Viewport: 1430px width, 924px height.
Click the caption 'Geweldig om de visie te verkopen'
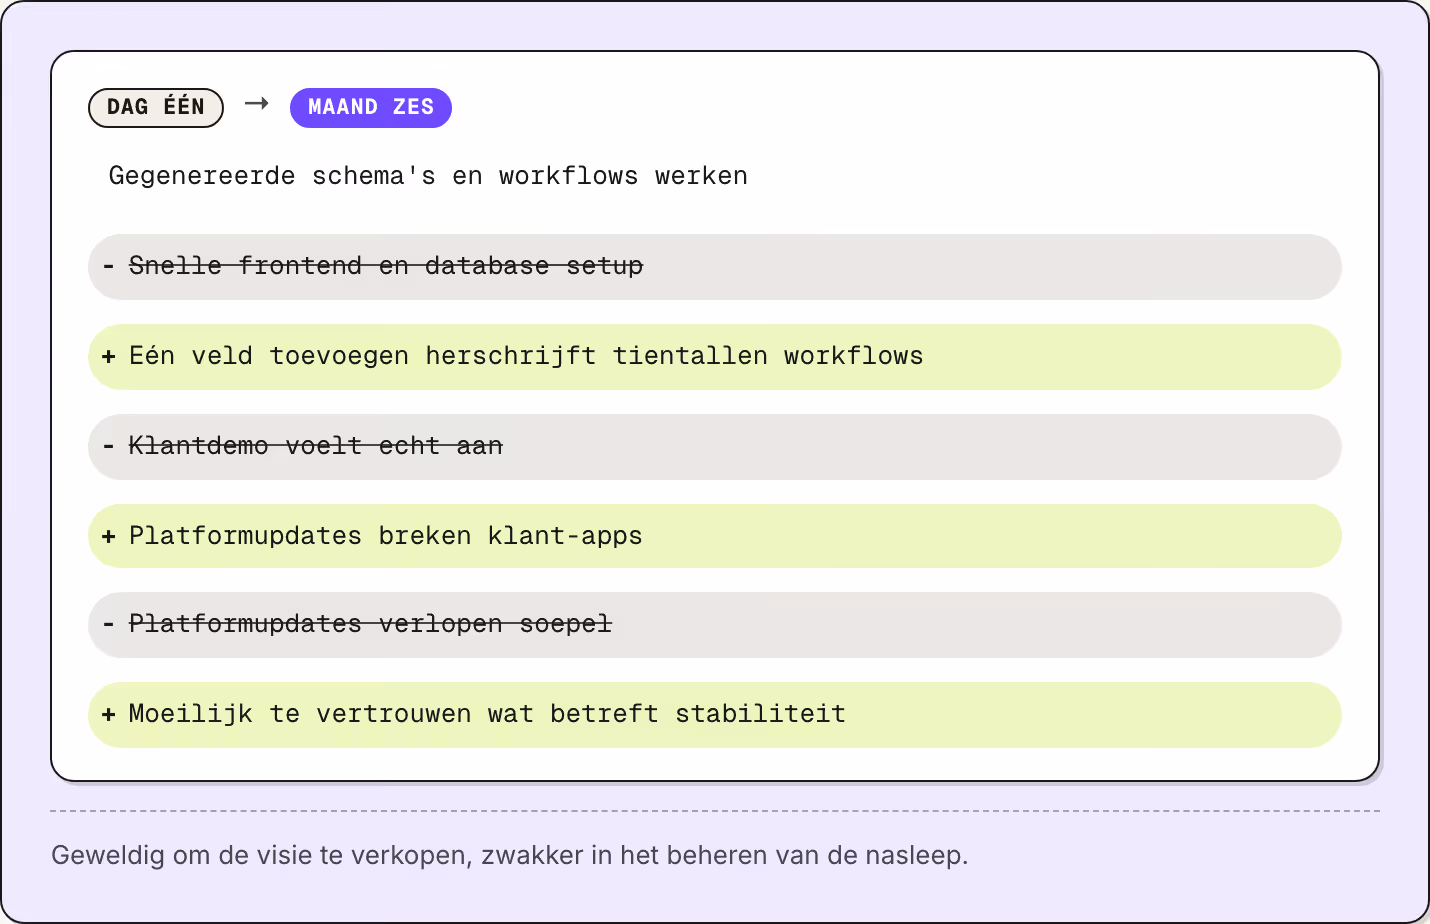pyautogui.click(x=262, y=856)
